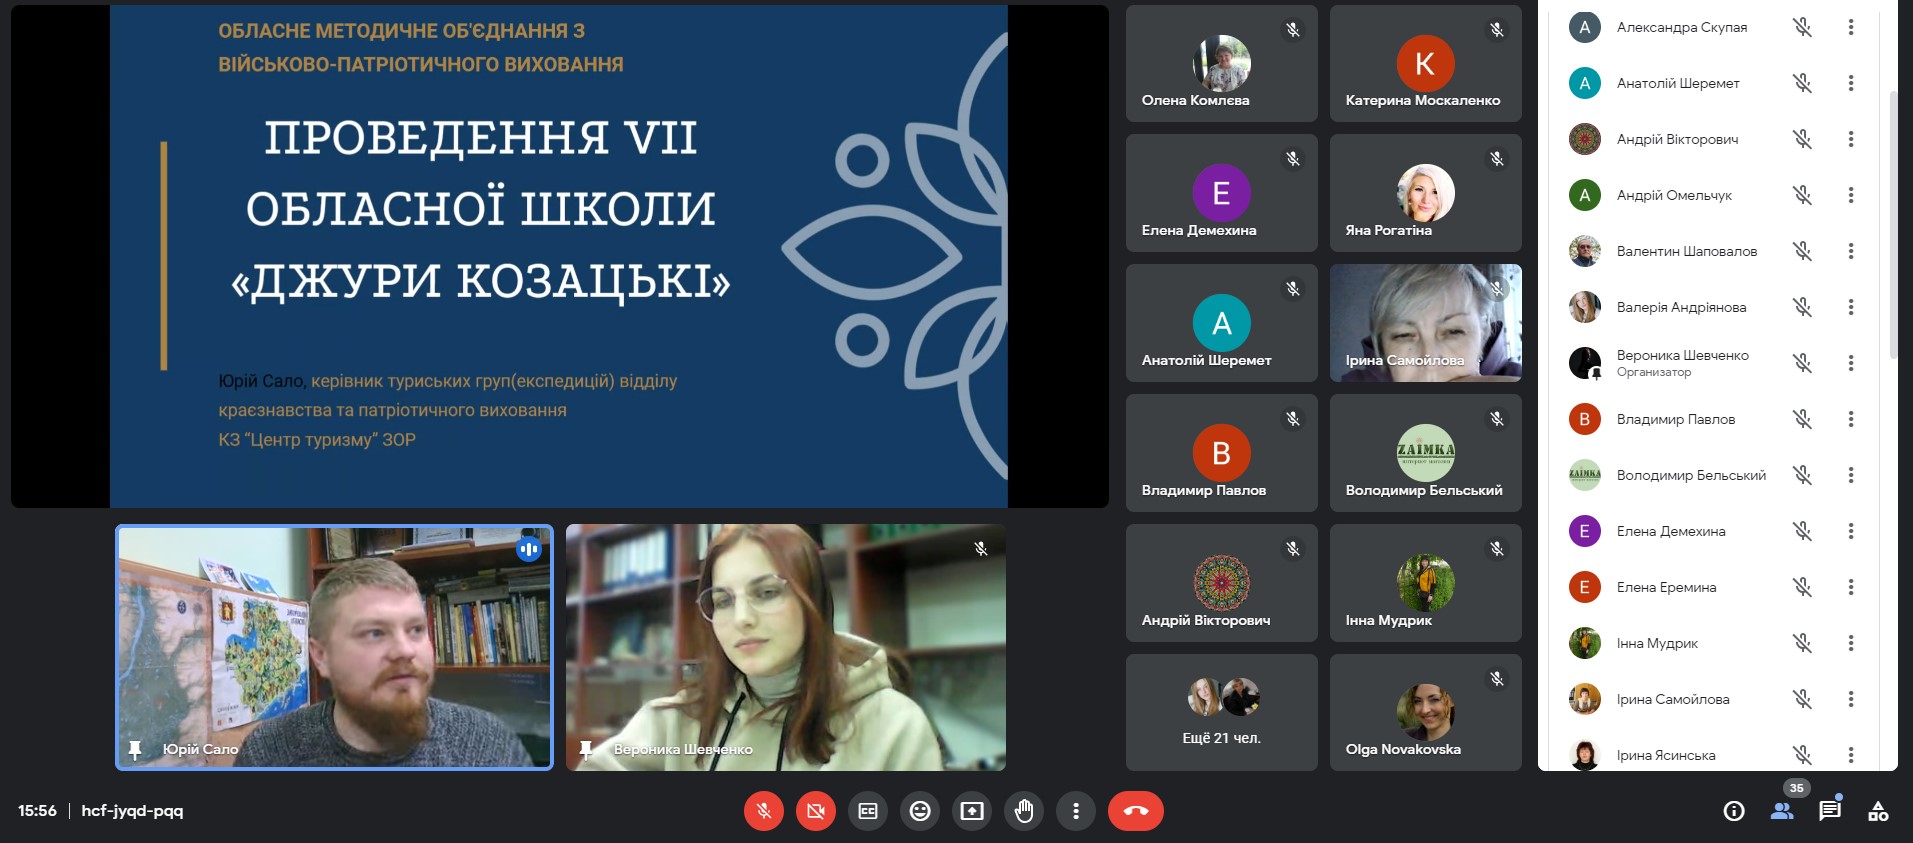Click muted mic icon beside Андрій Омельчук
The height and width of the screenshot is (843, 1913).
click(1802, 195)
